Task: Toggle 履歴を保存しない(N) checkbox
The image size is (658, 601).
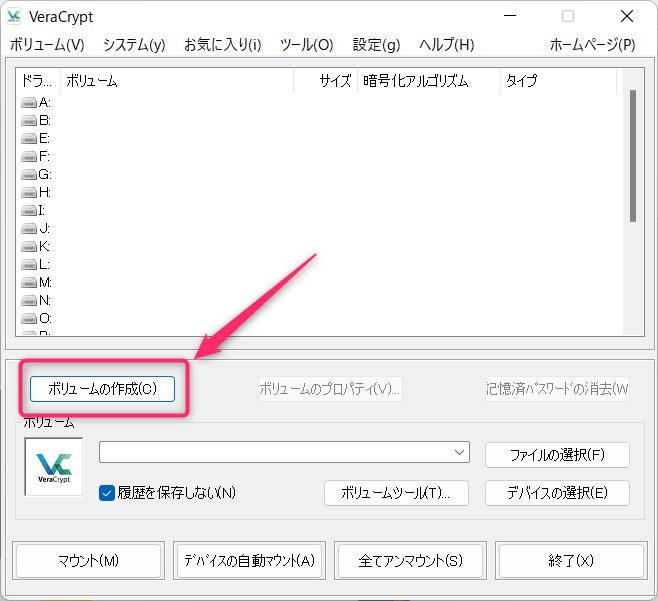Action: pyautogui.click(x=107, y=493)
